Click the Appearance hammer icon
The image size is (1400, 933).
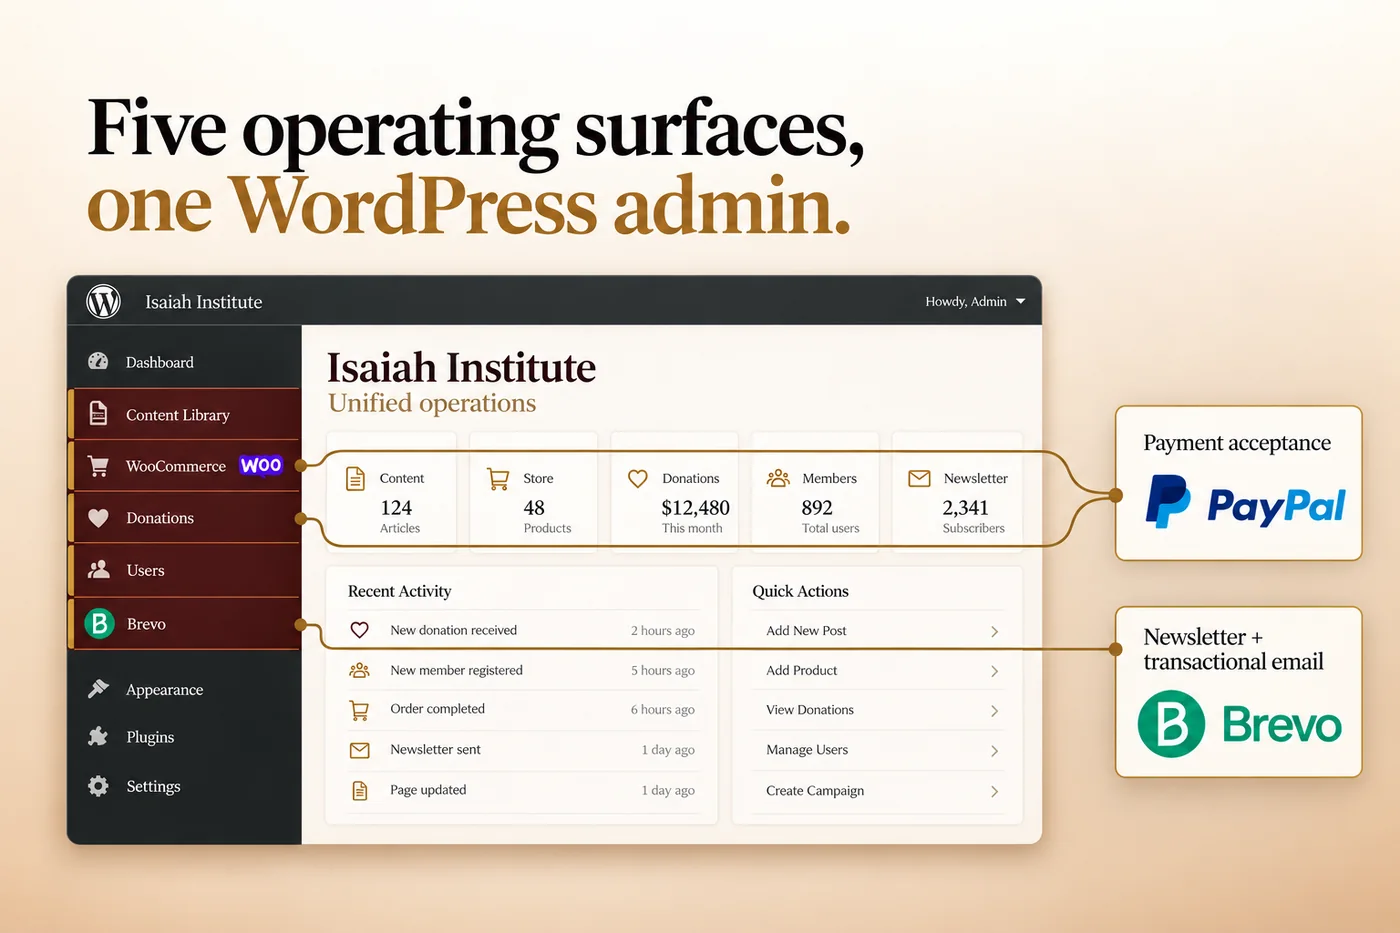coord(98,689)
